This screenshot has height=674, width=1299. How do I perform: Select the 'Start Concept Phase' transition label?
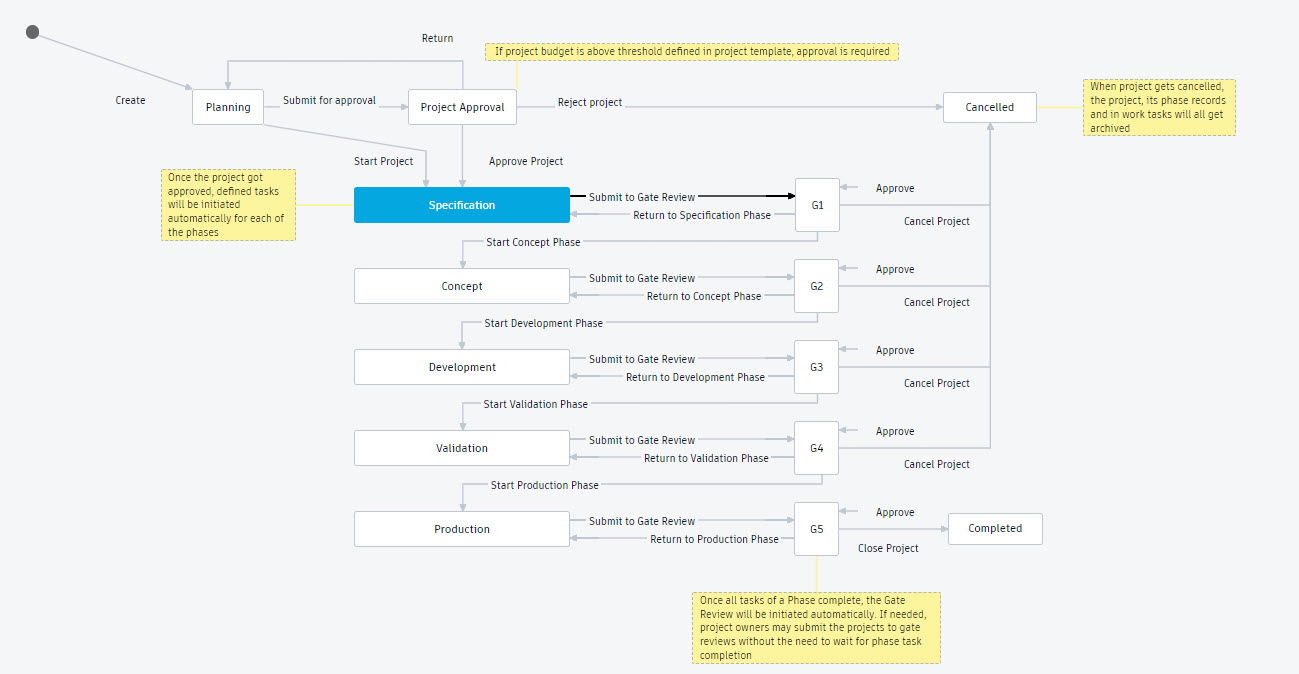pos(533,242)
